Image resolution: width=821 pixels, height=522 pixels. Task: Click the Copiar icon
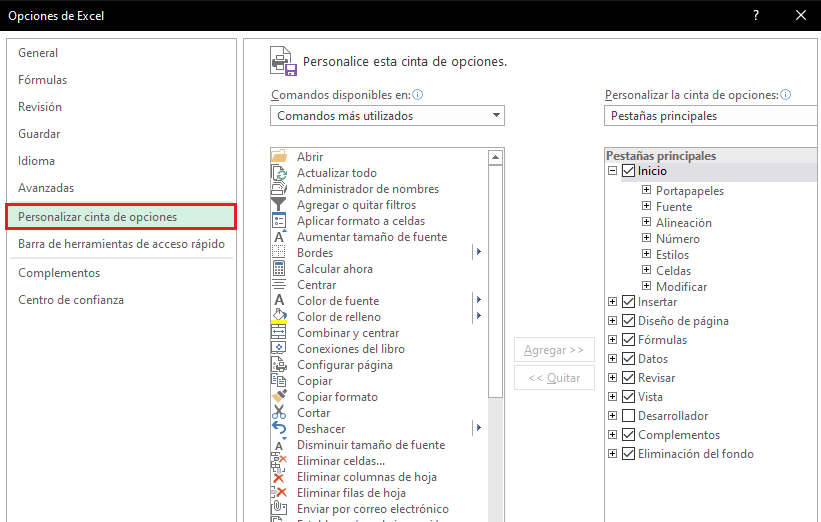(279, 381)
